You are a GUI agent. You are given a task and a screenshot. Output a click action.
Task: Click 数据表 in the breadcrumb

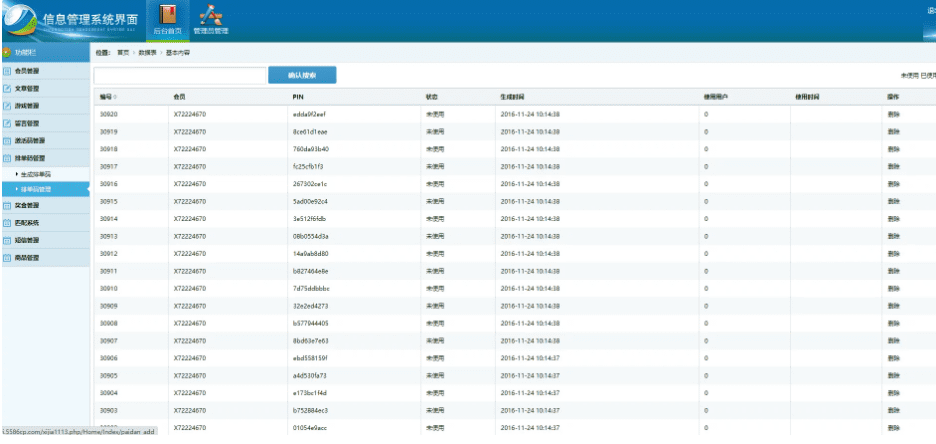point(147,53)
